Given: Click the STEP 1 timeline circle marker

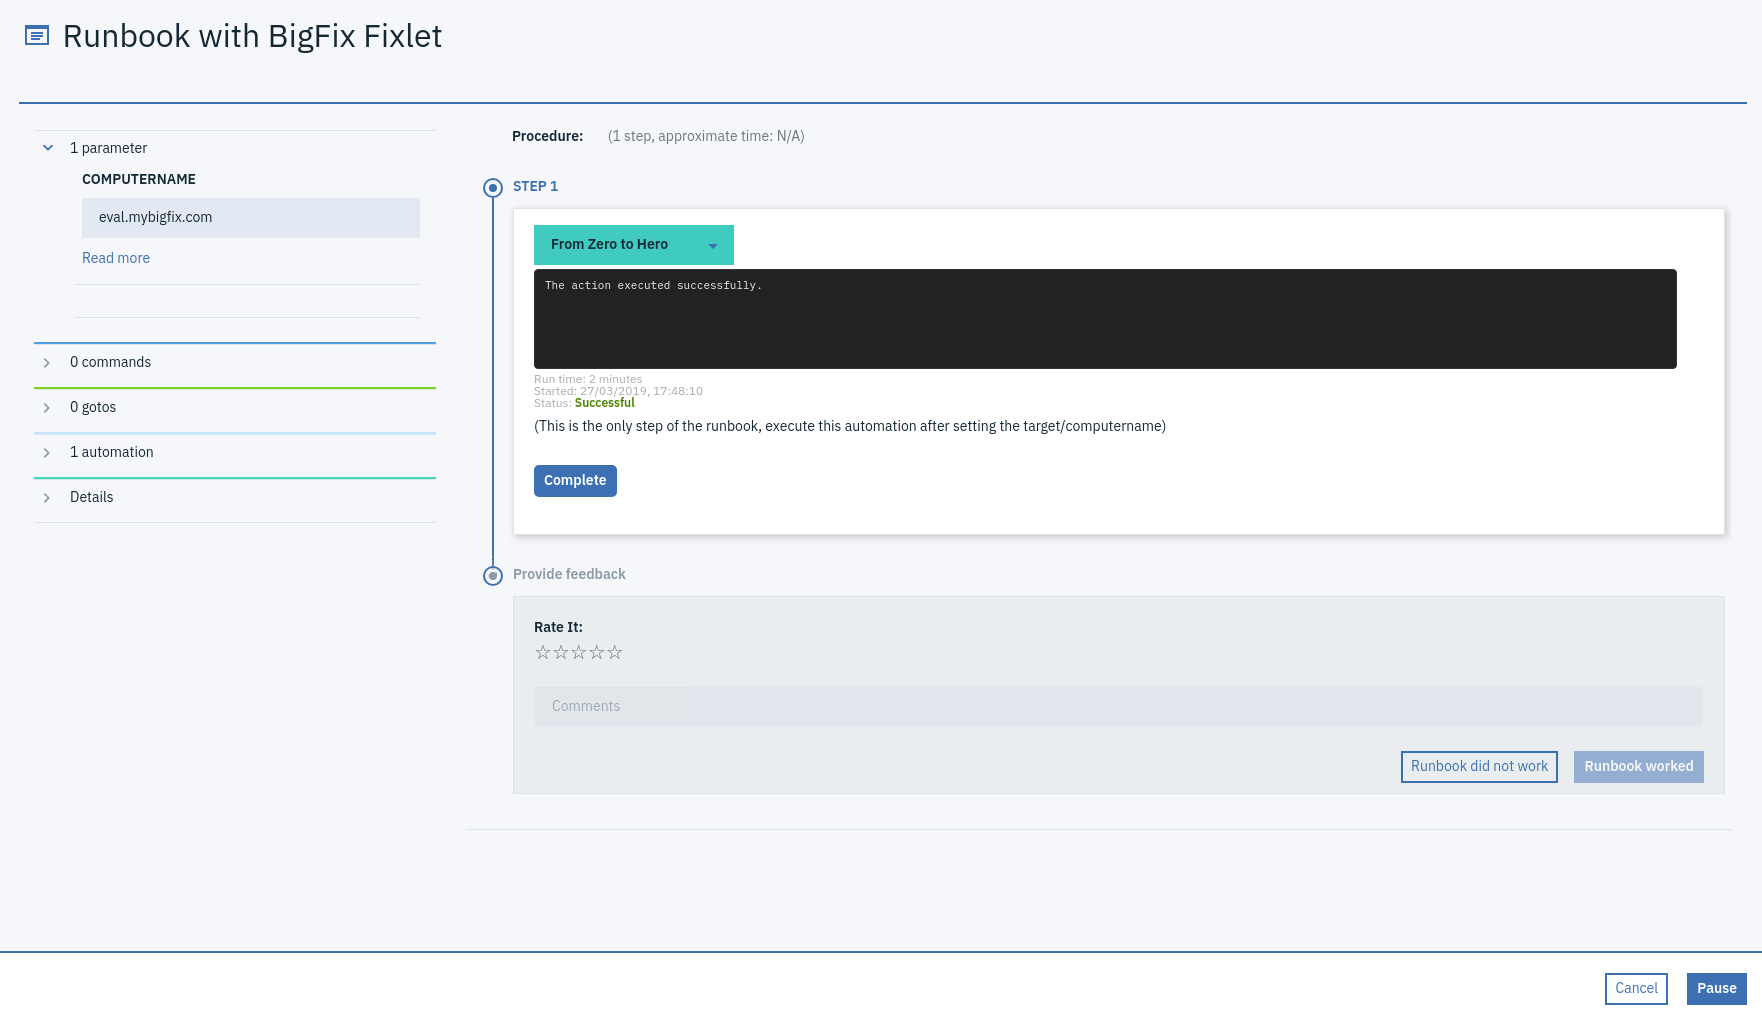Looking at the screenshot, I should 493,187.
